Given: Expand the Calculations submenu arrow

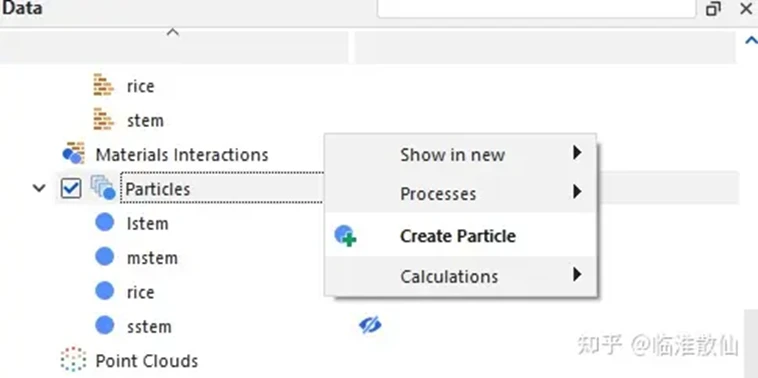Looking at the screenshot, I should (576, 275).
